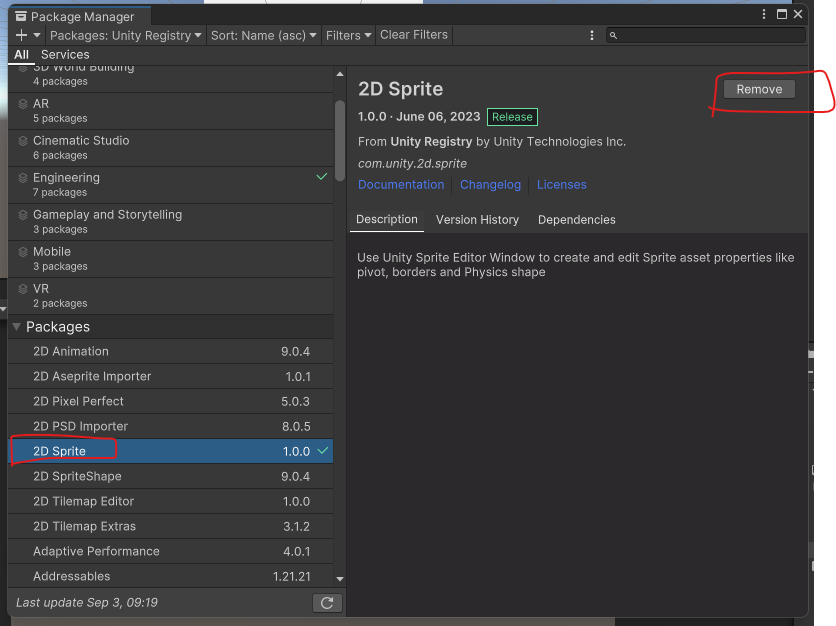Select the Addressables package
Image resolution: width=836 pixels, height=626 pixels.
click(171, 576)
